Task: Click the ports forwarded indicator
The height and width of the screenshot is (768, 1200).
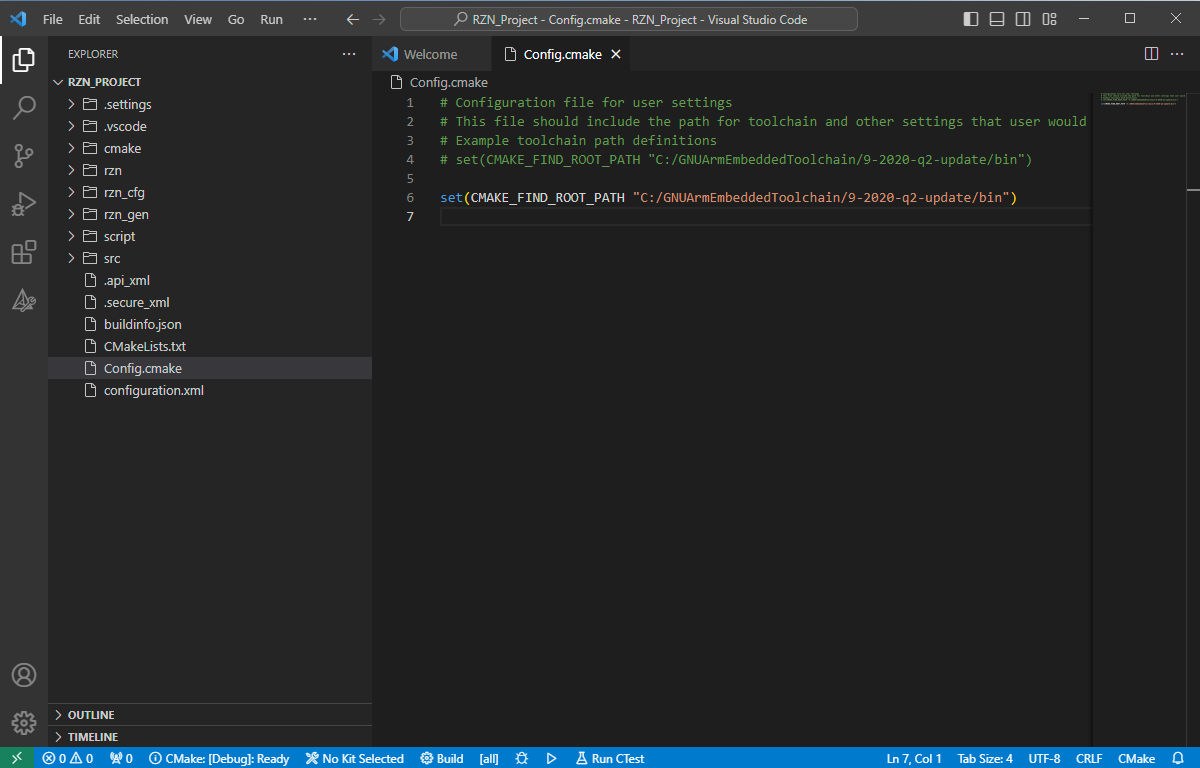Action: click(121, 758)
